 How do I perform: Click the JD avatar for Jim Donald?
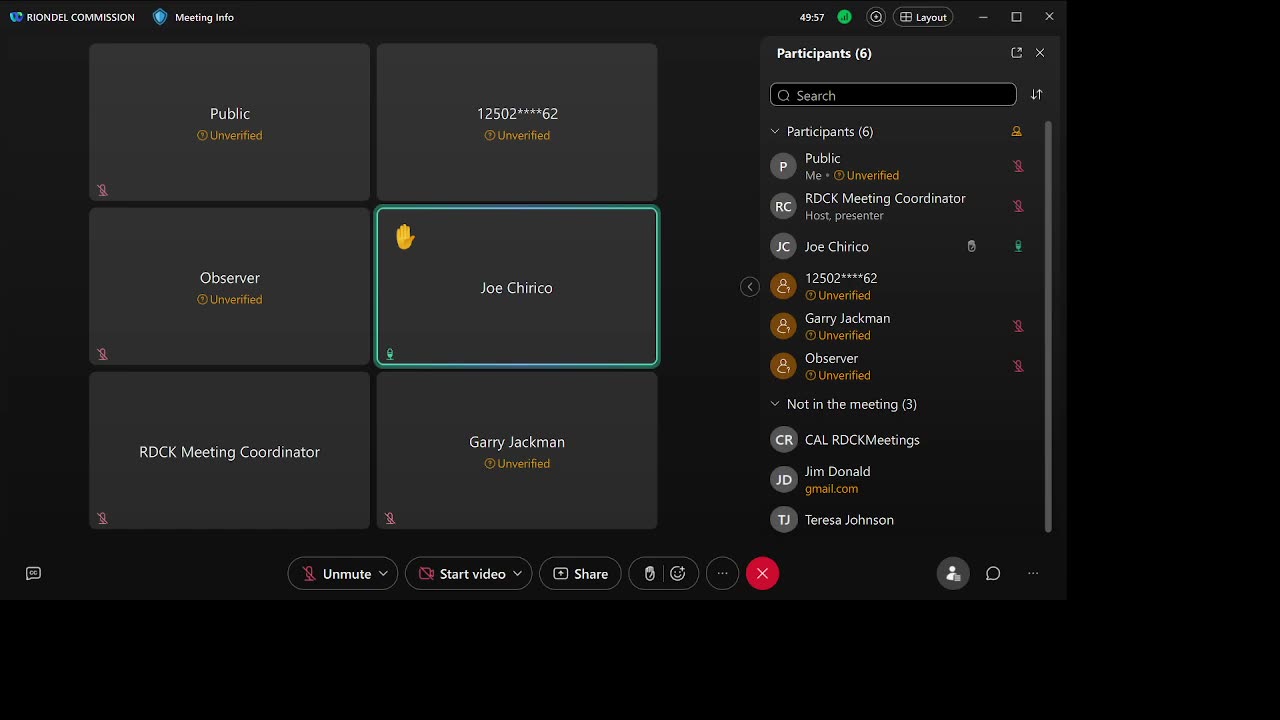784,480
